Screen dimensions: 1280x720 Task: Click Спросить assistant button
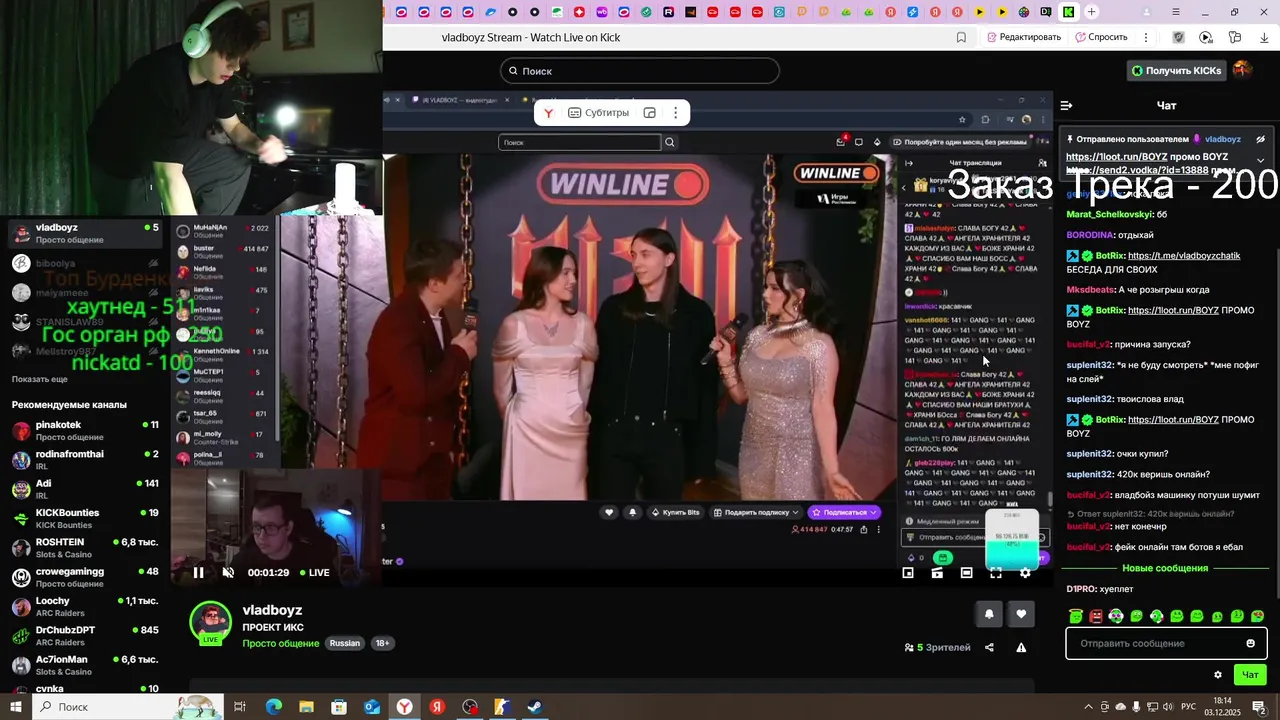[1101, 37]
